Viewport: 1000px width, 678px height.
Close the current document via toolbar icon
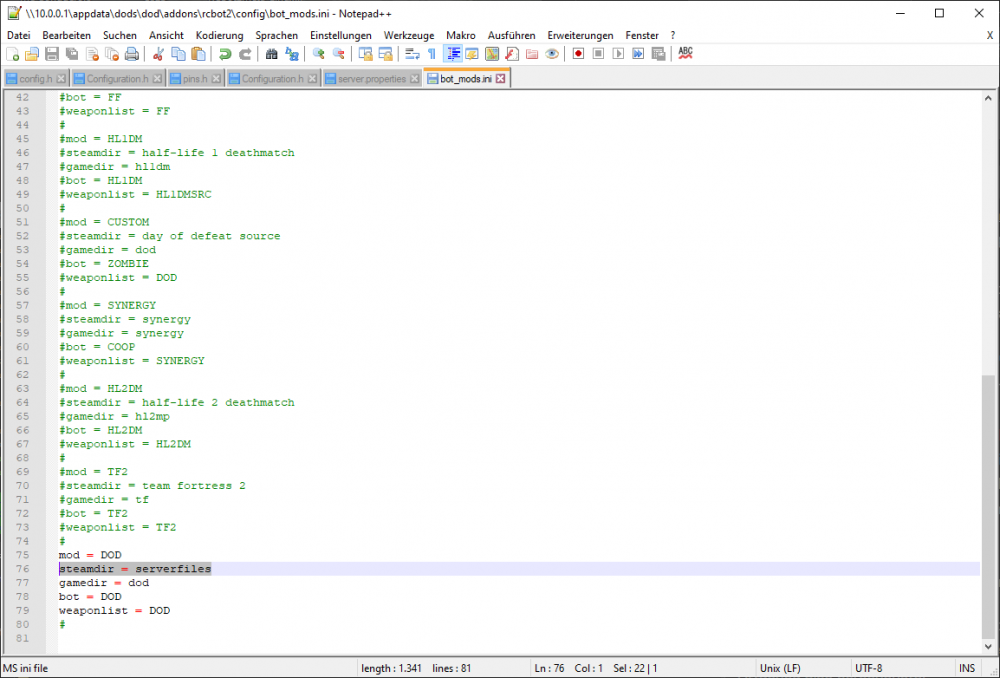pos(92,54)
